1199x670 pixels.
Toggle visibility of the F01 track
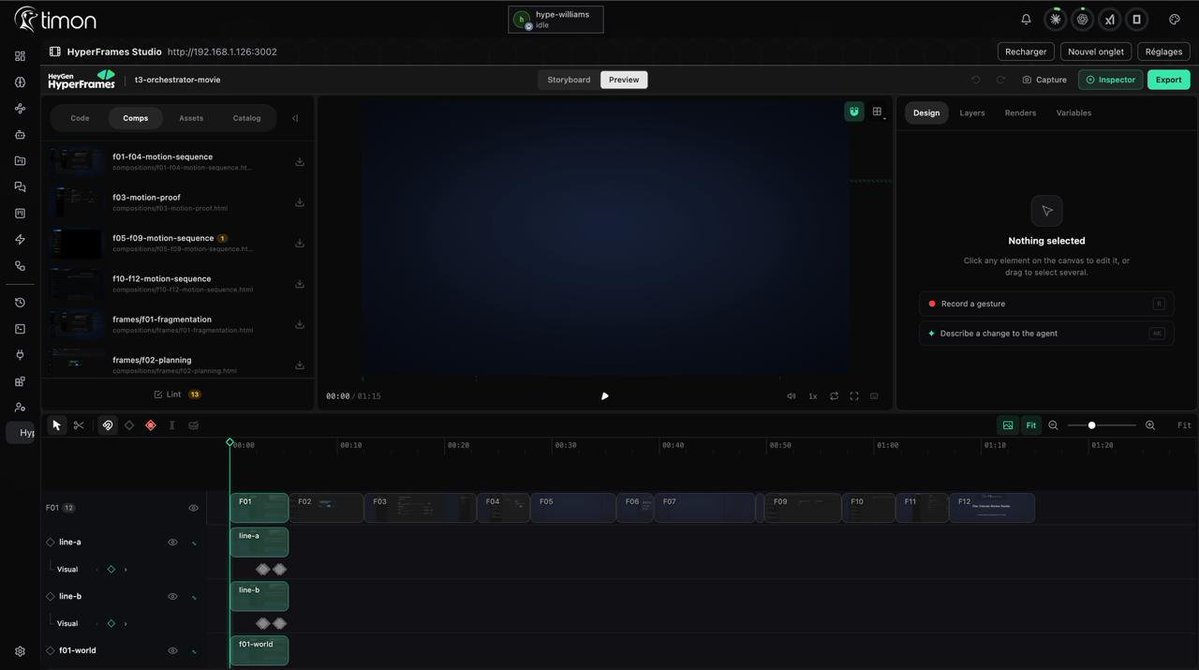(193, 508)
